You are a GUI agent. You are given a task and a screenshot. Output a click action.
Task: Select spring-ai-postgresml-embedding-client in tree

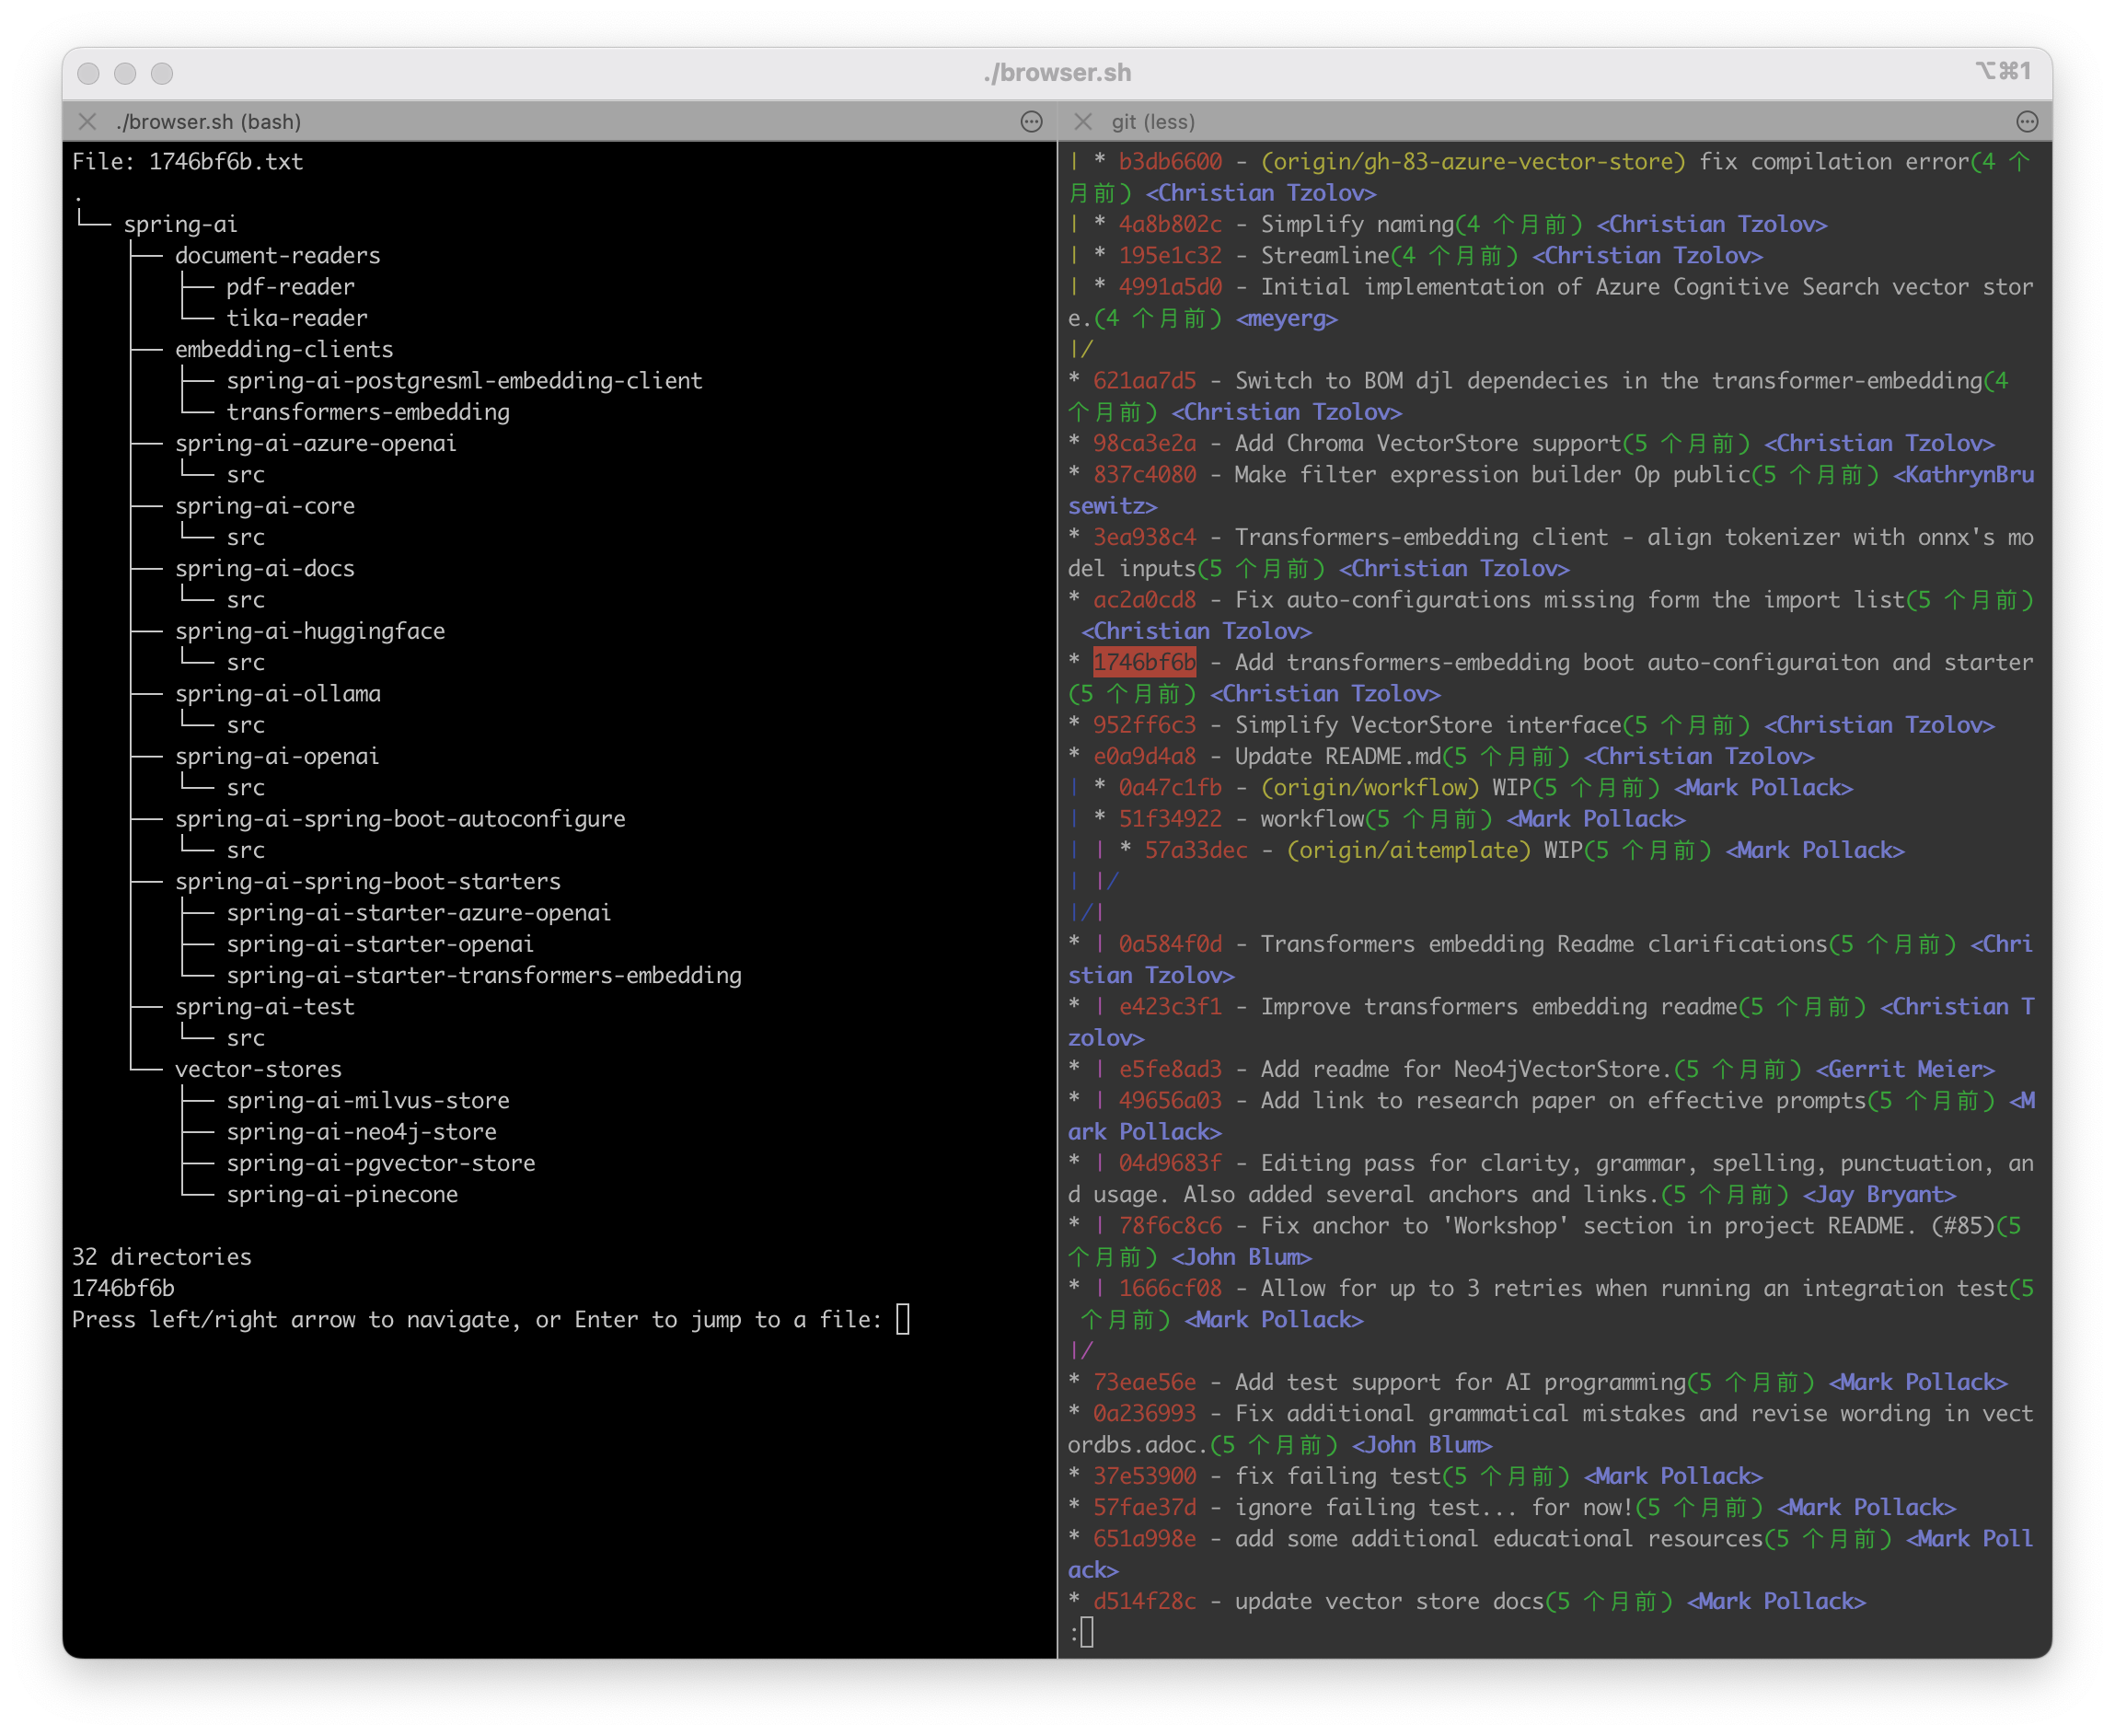coord(464,380)
